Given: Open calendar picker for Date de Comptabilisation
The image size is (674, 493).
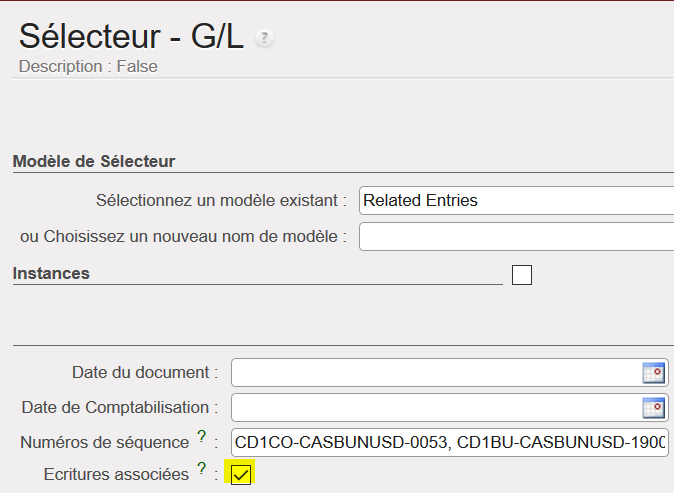Looking at the screenshot, I should pyautogui.click(x=653, y=407).
